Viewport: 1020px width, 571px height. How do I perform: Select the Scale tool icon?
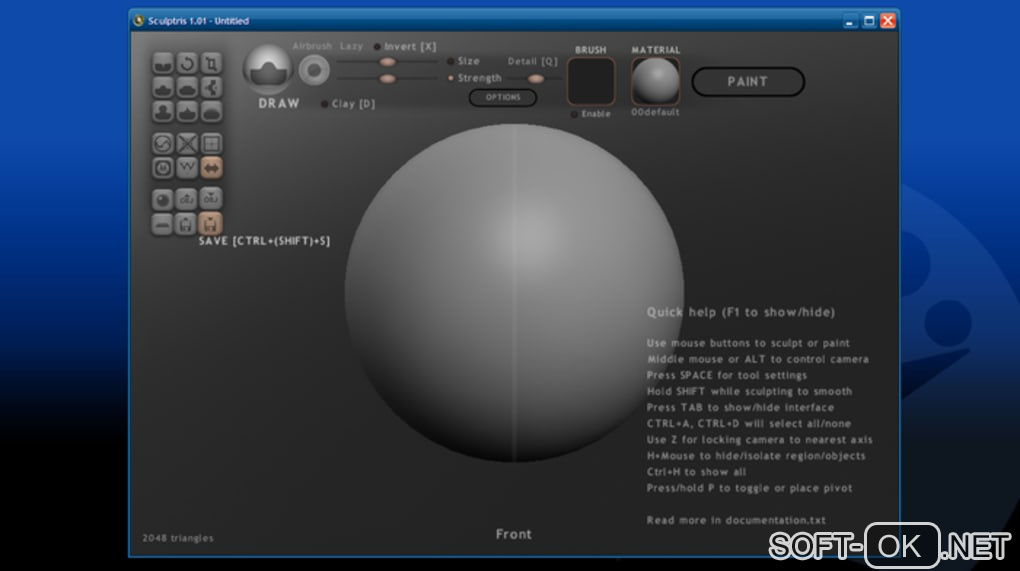[x=211, y=64]
